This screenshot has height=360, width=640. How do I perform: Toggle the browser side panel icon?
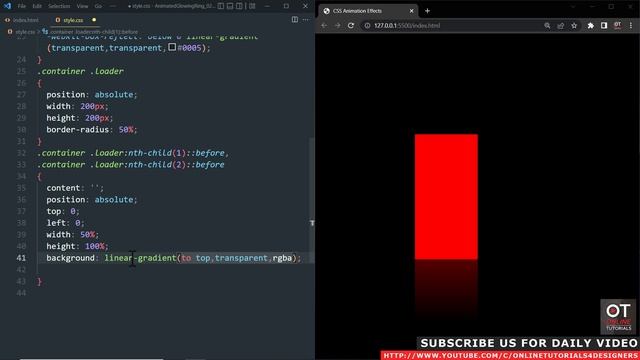[x=604, y=25]
